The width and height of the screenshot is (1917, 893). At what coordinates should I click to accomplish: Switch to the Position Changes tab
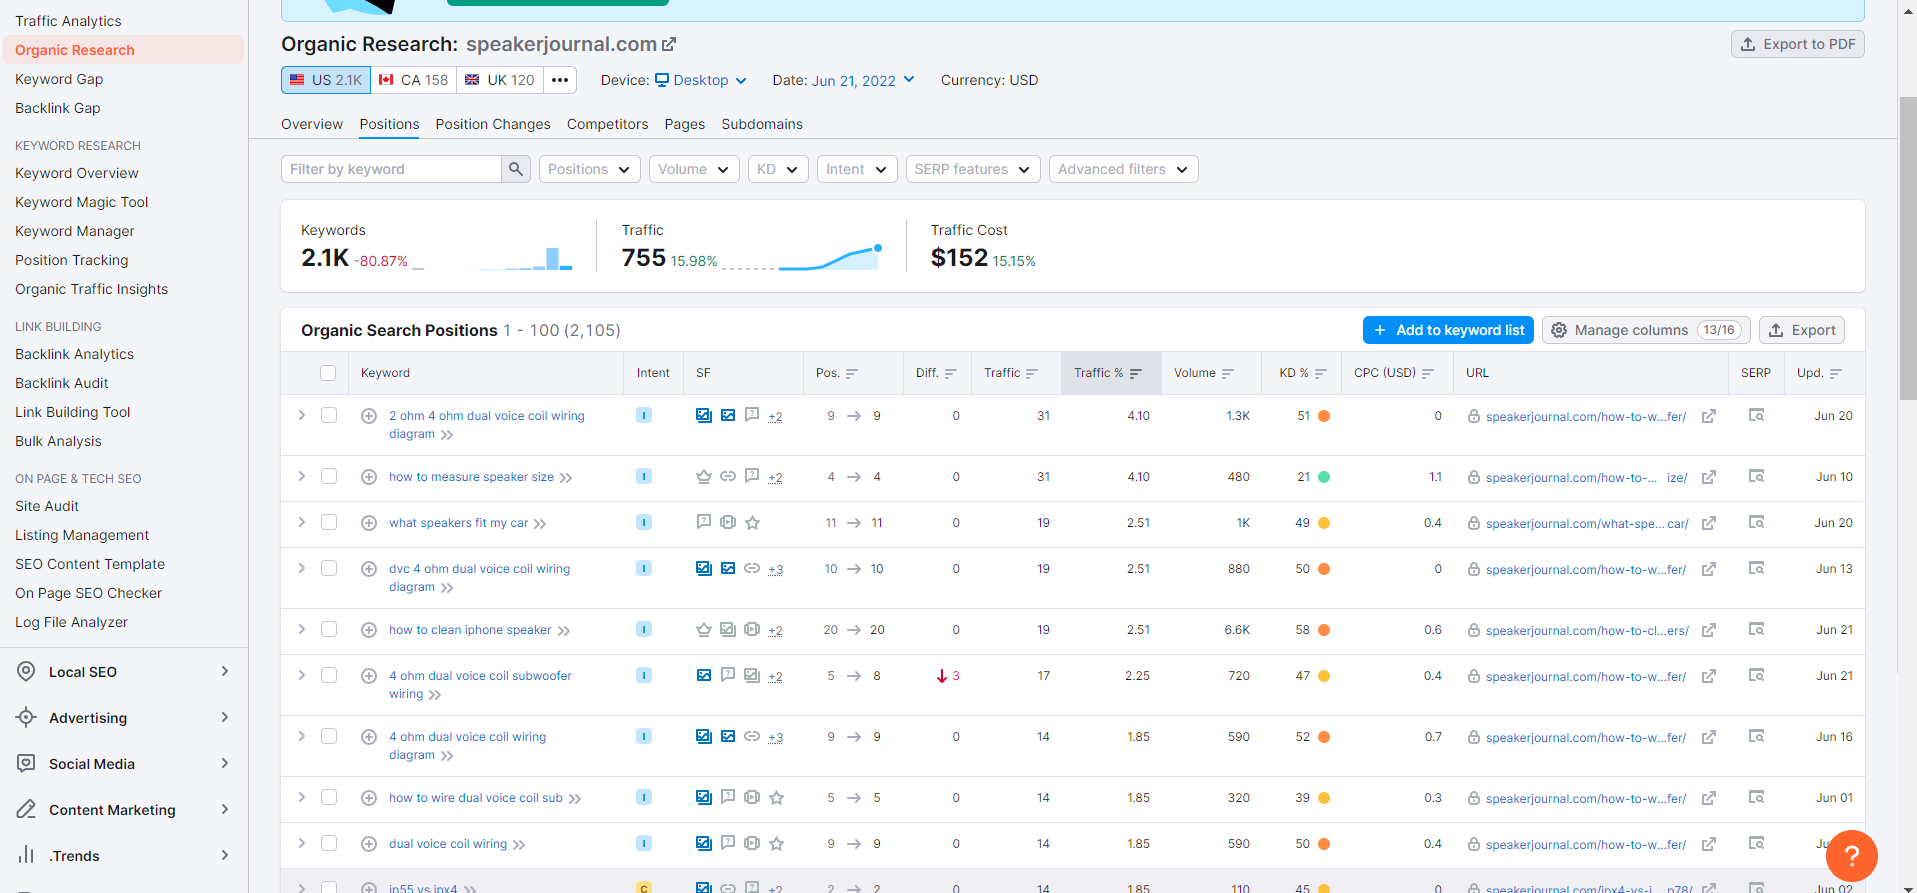pyautogui.click(x=493, y=124)
